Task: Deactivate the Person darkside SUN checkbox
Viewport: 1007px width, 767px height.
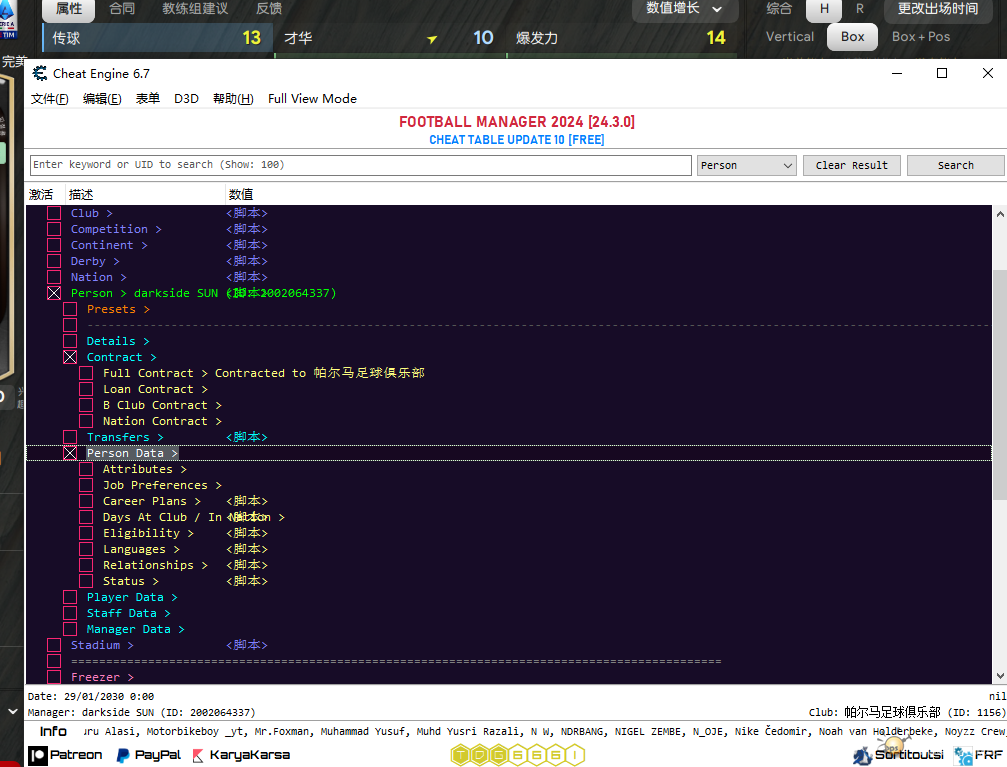Action: click(54, 294)
